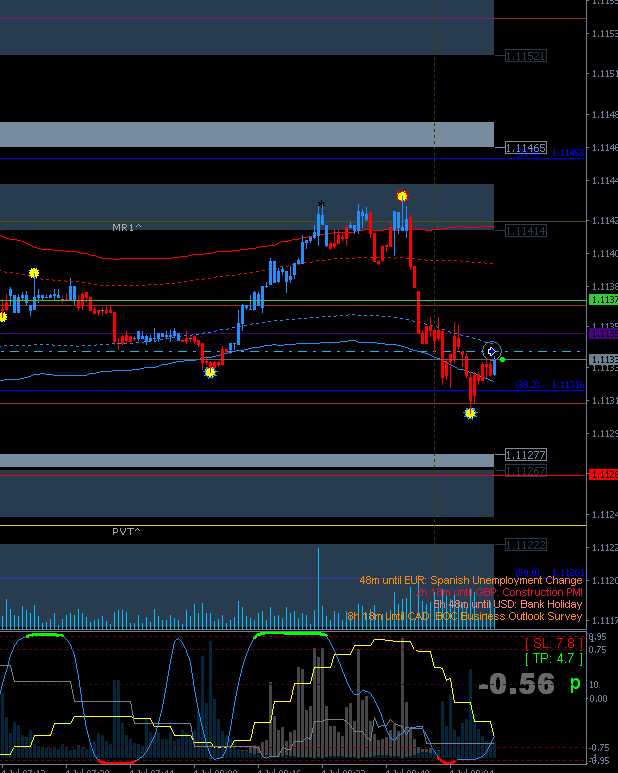Click the 1.1124 value on the price scale

pos(604,515)
